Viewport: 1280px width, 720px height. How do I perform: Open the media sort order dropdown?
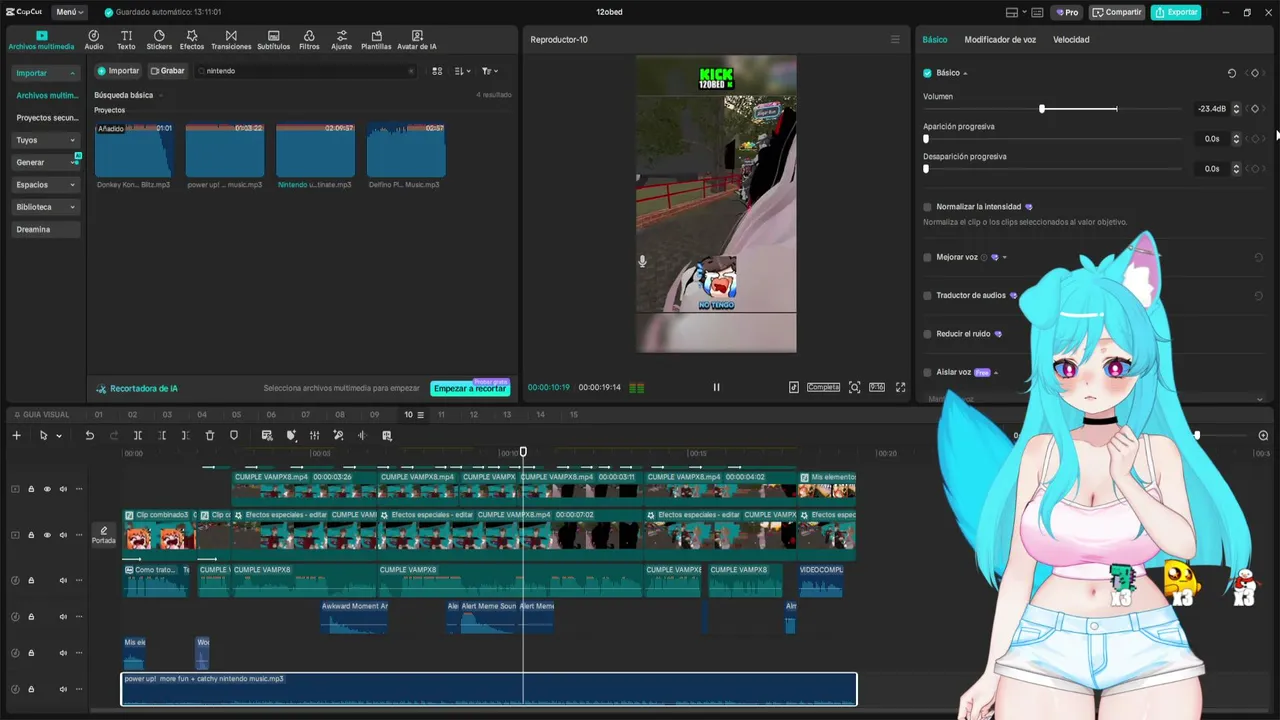coord(462,71)
